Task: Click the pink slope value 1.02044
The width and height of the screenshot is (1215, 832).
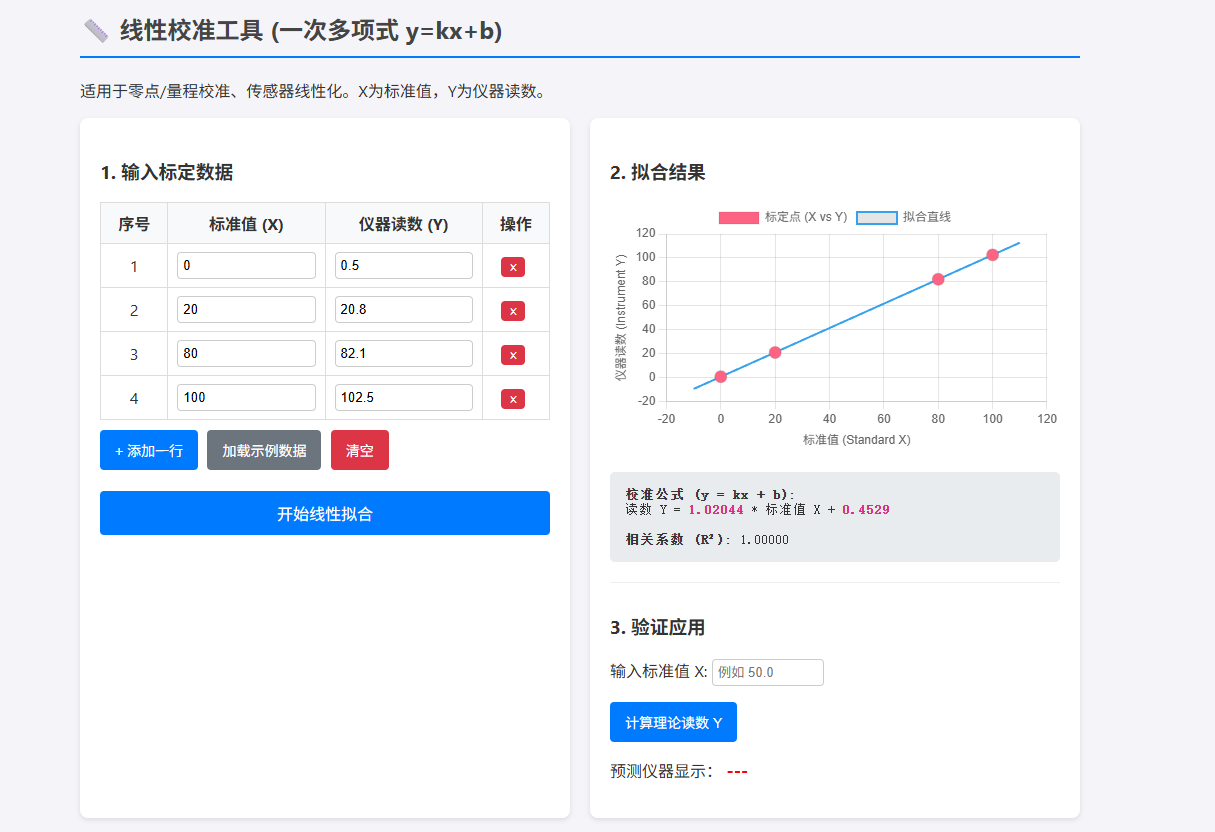Action: 716,510
